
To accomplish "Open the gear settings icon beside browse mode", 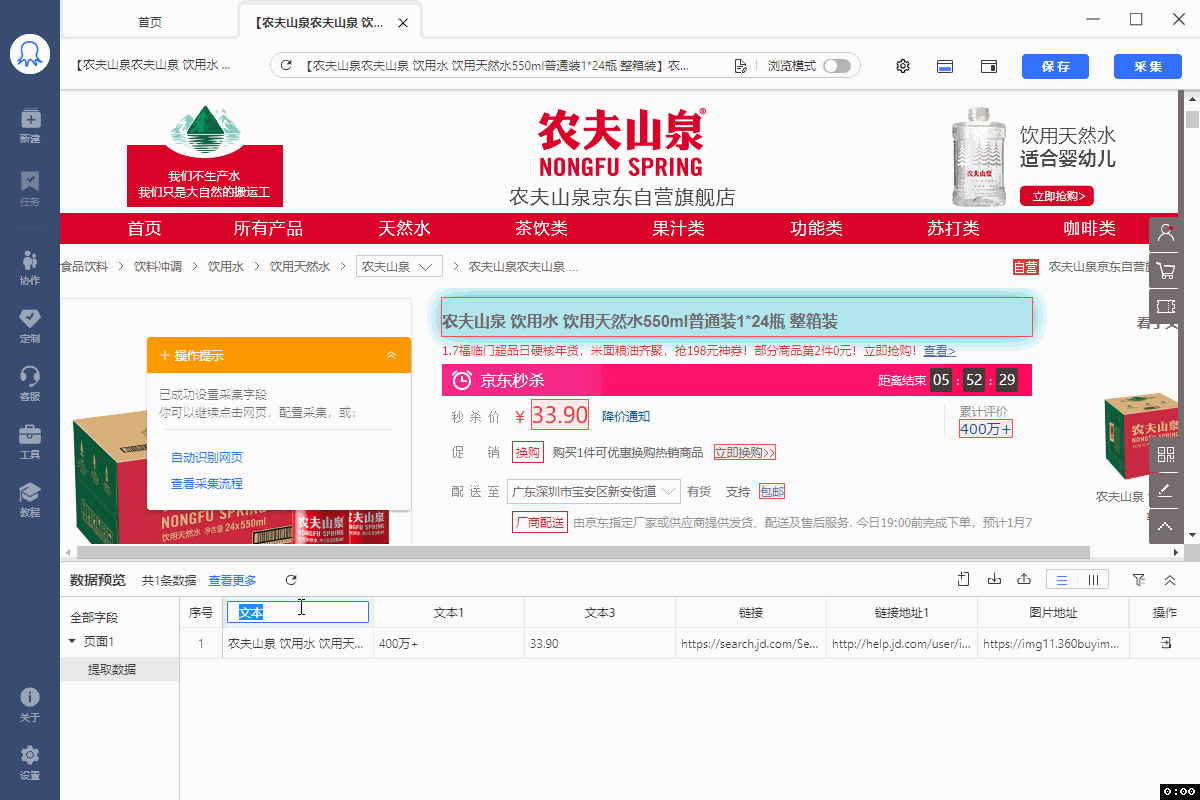I will (903, 66).
